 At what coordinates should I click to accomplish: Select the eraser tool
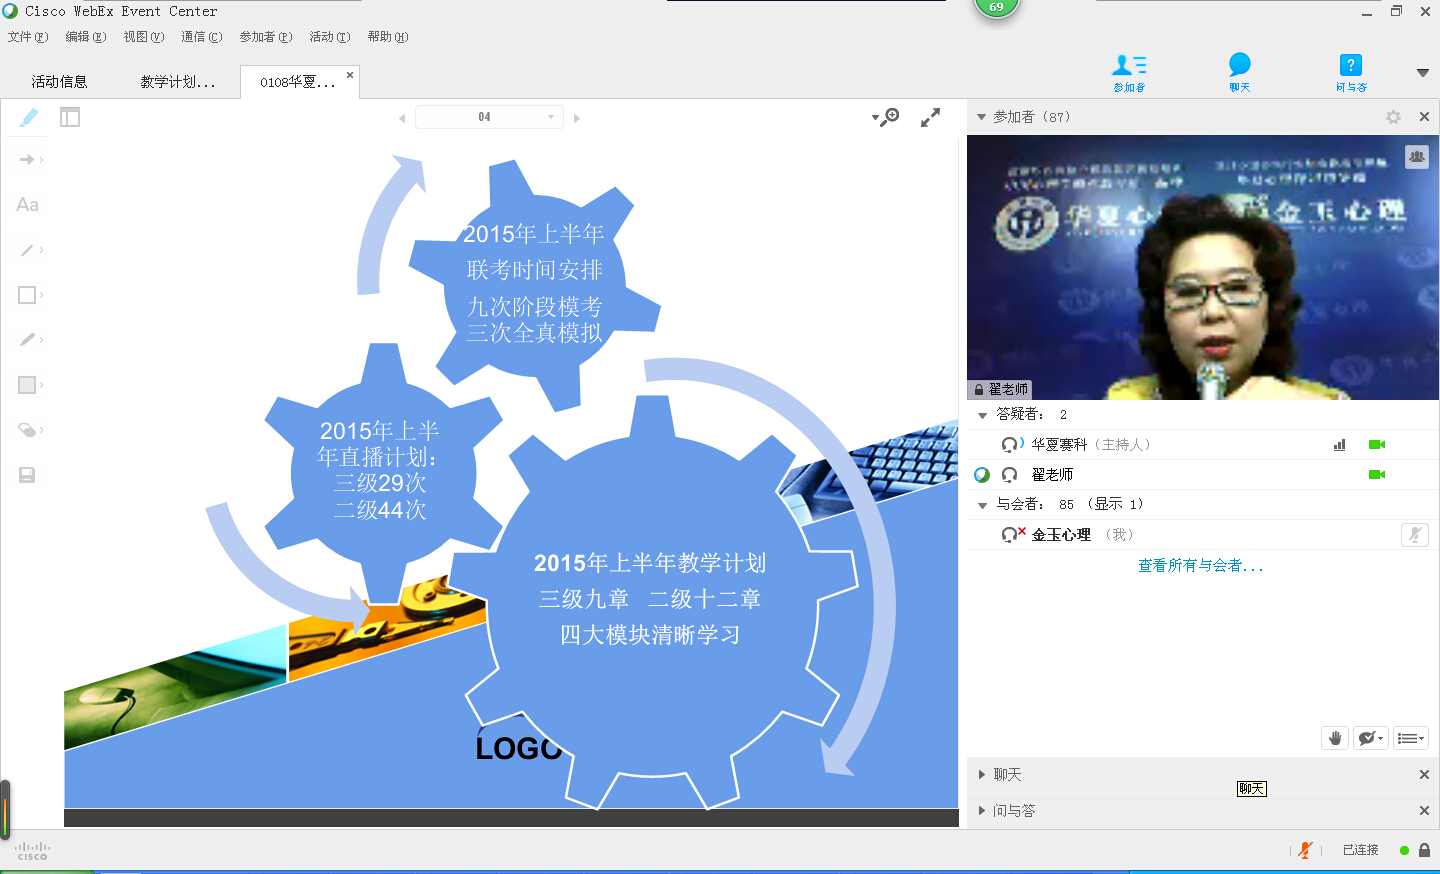point(27,430)
